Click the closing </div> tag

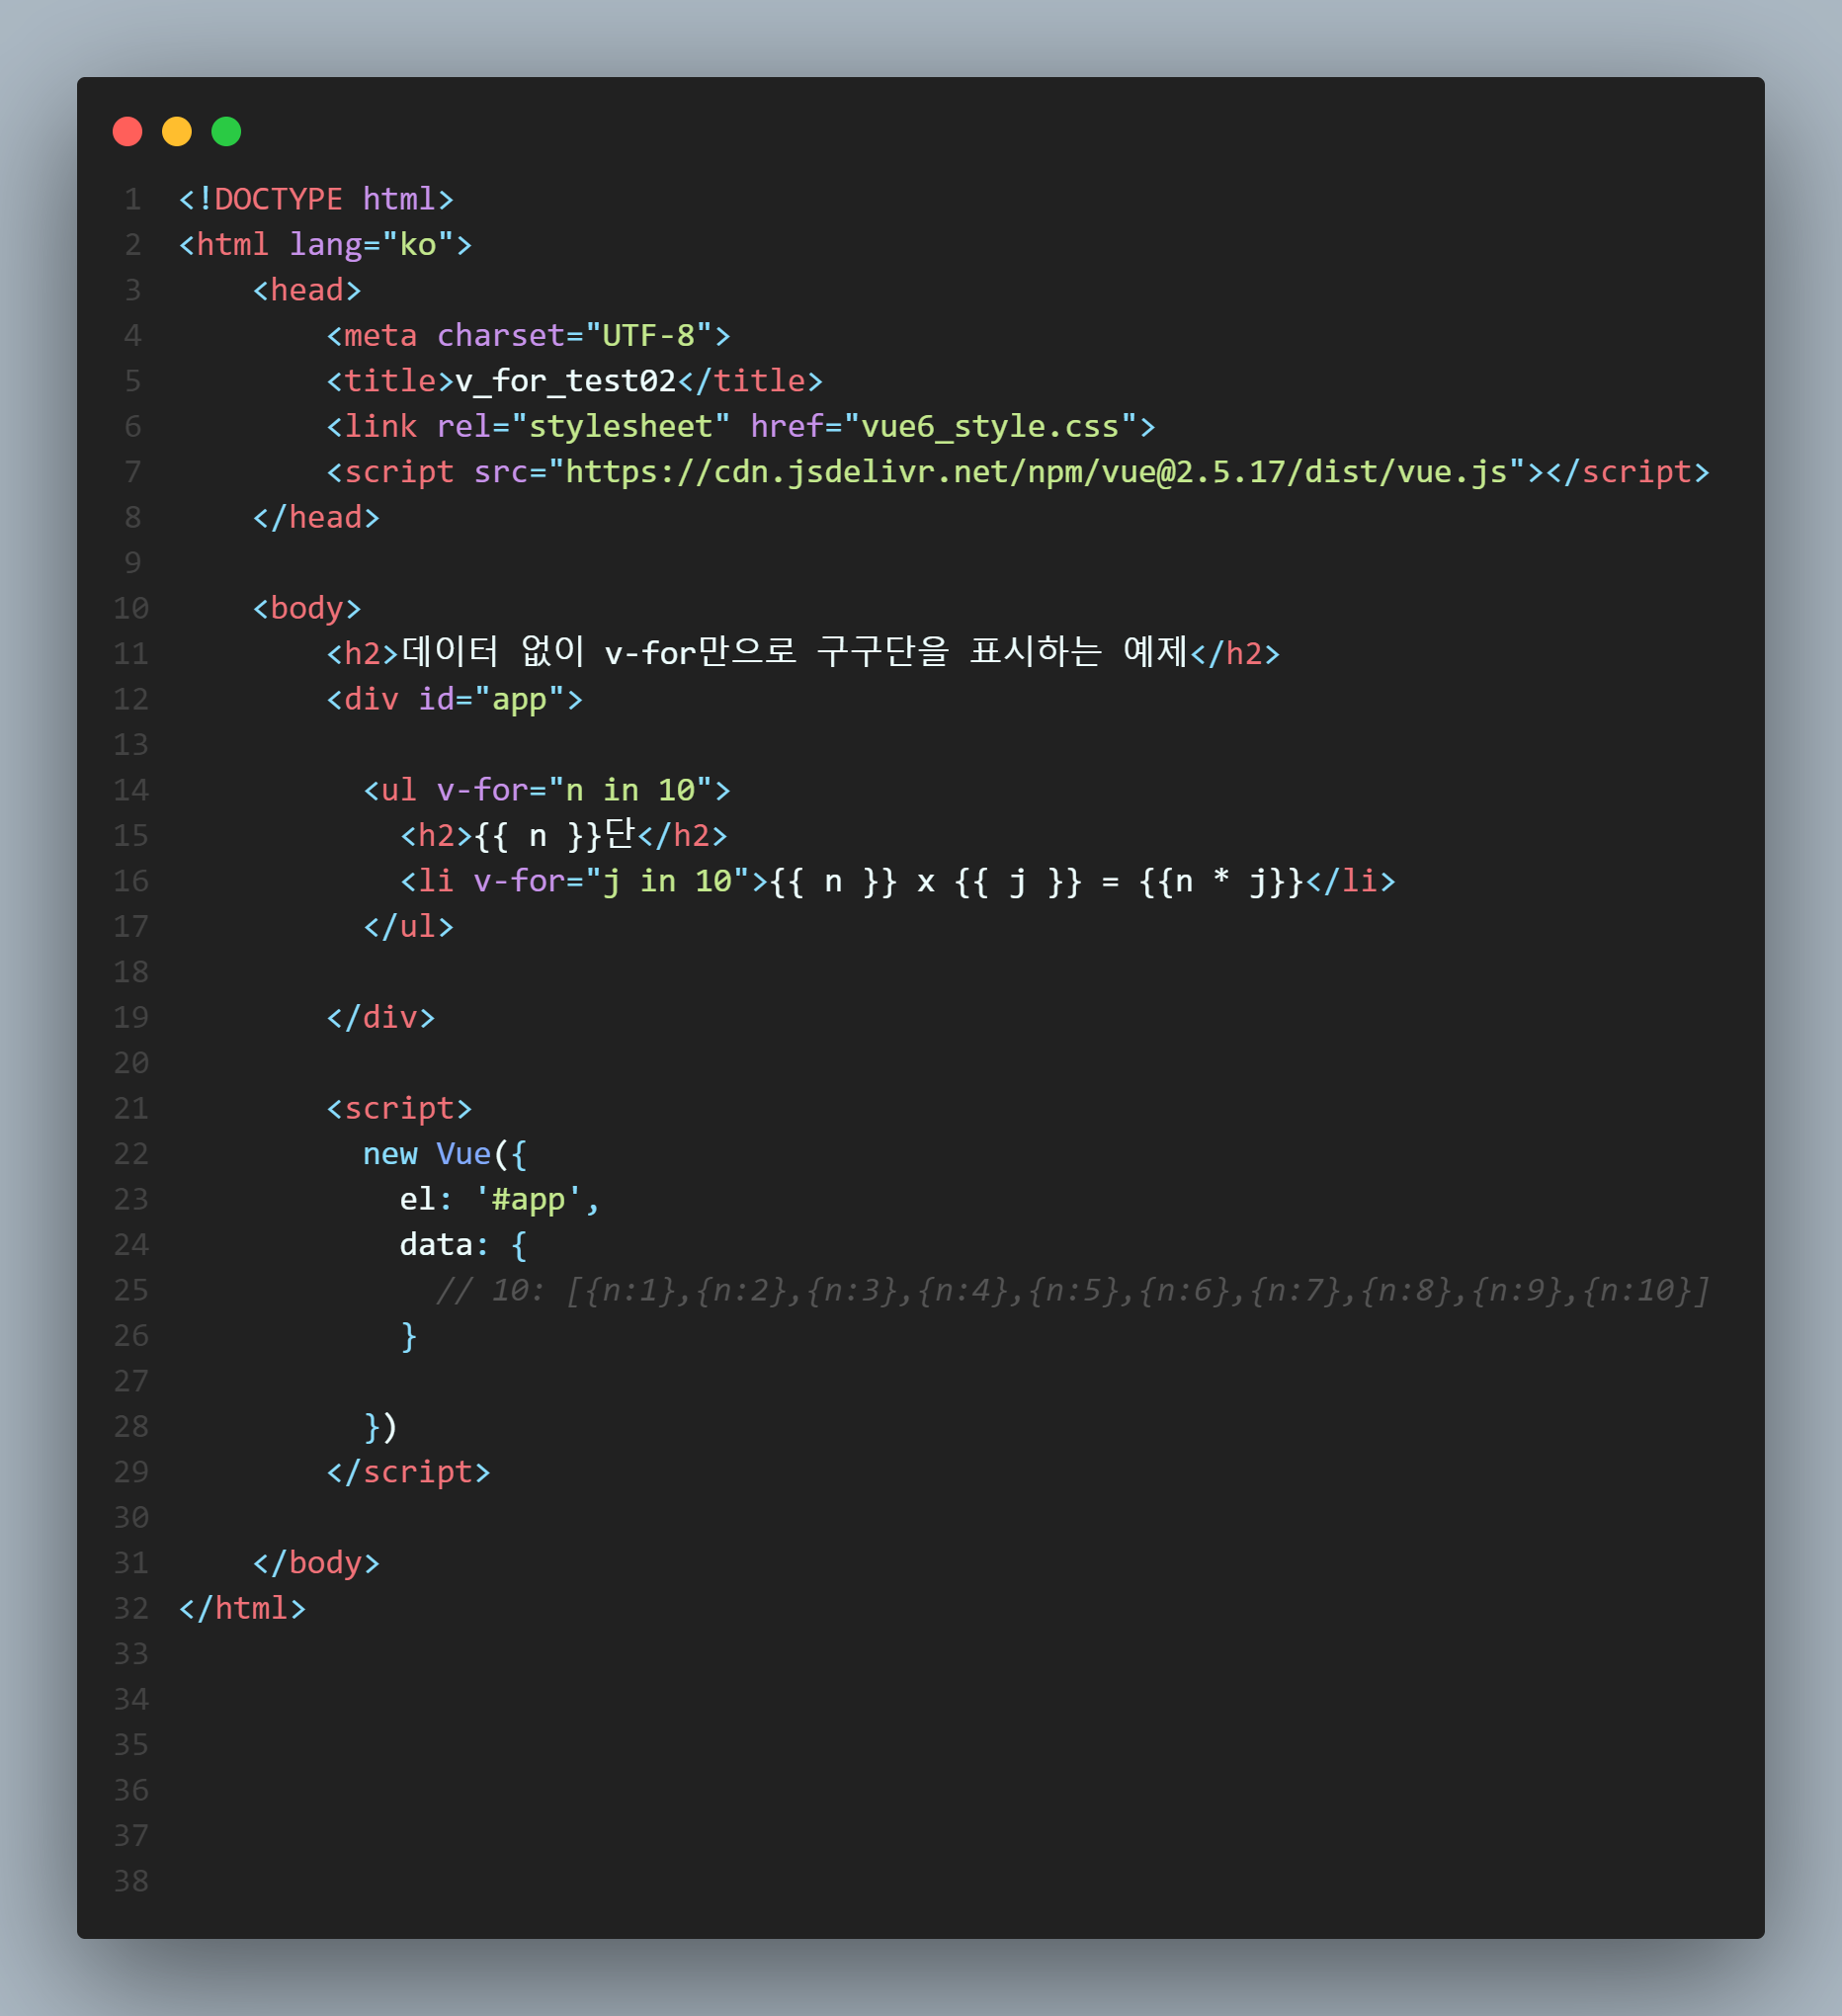coord(381,1018)
